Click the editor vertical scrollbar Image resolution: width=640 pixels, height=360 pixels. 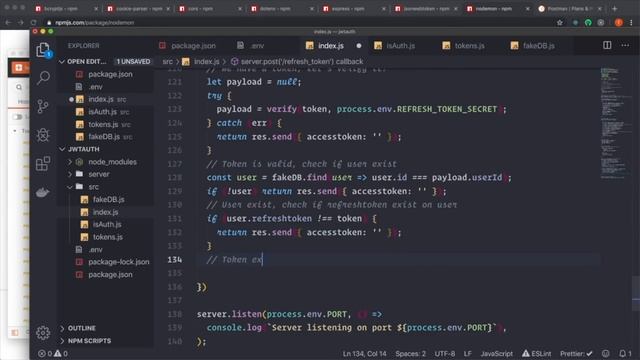(x=636, y=294)
